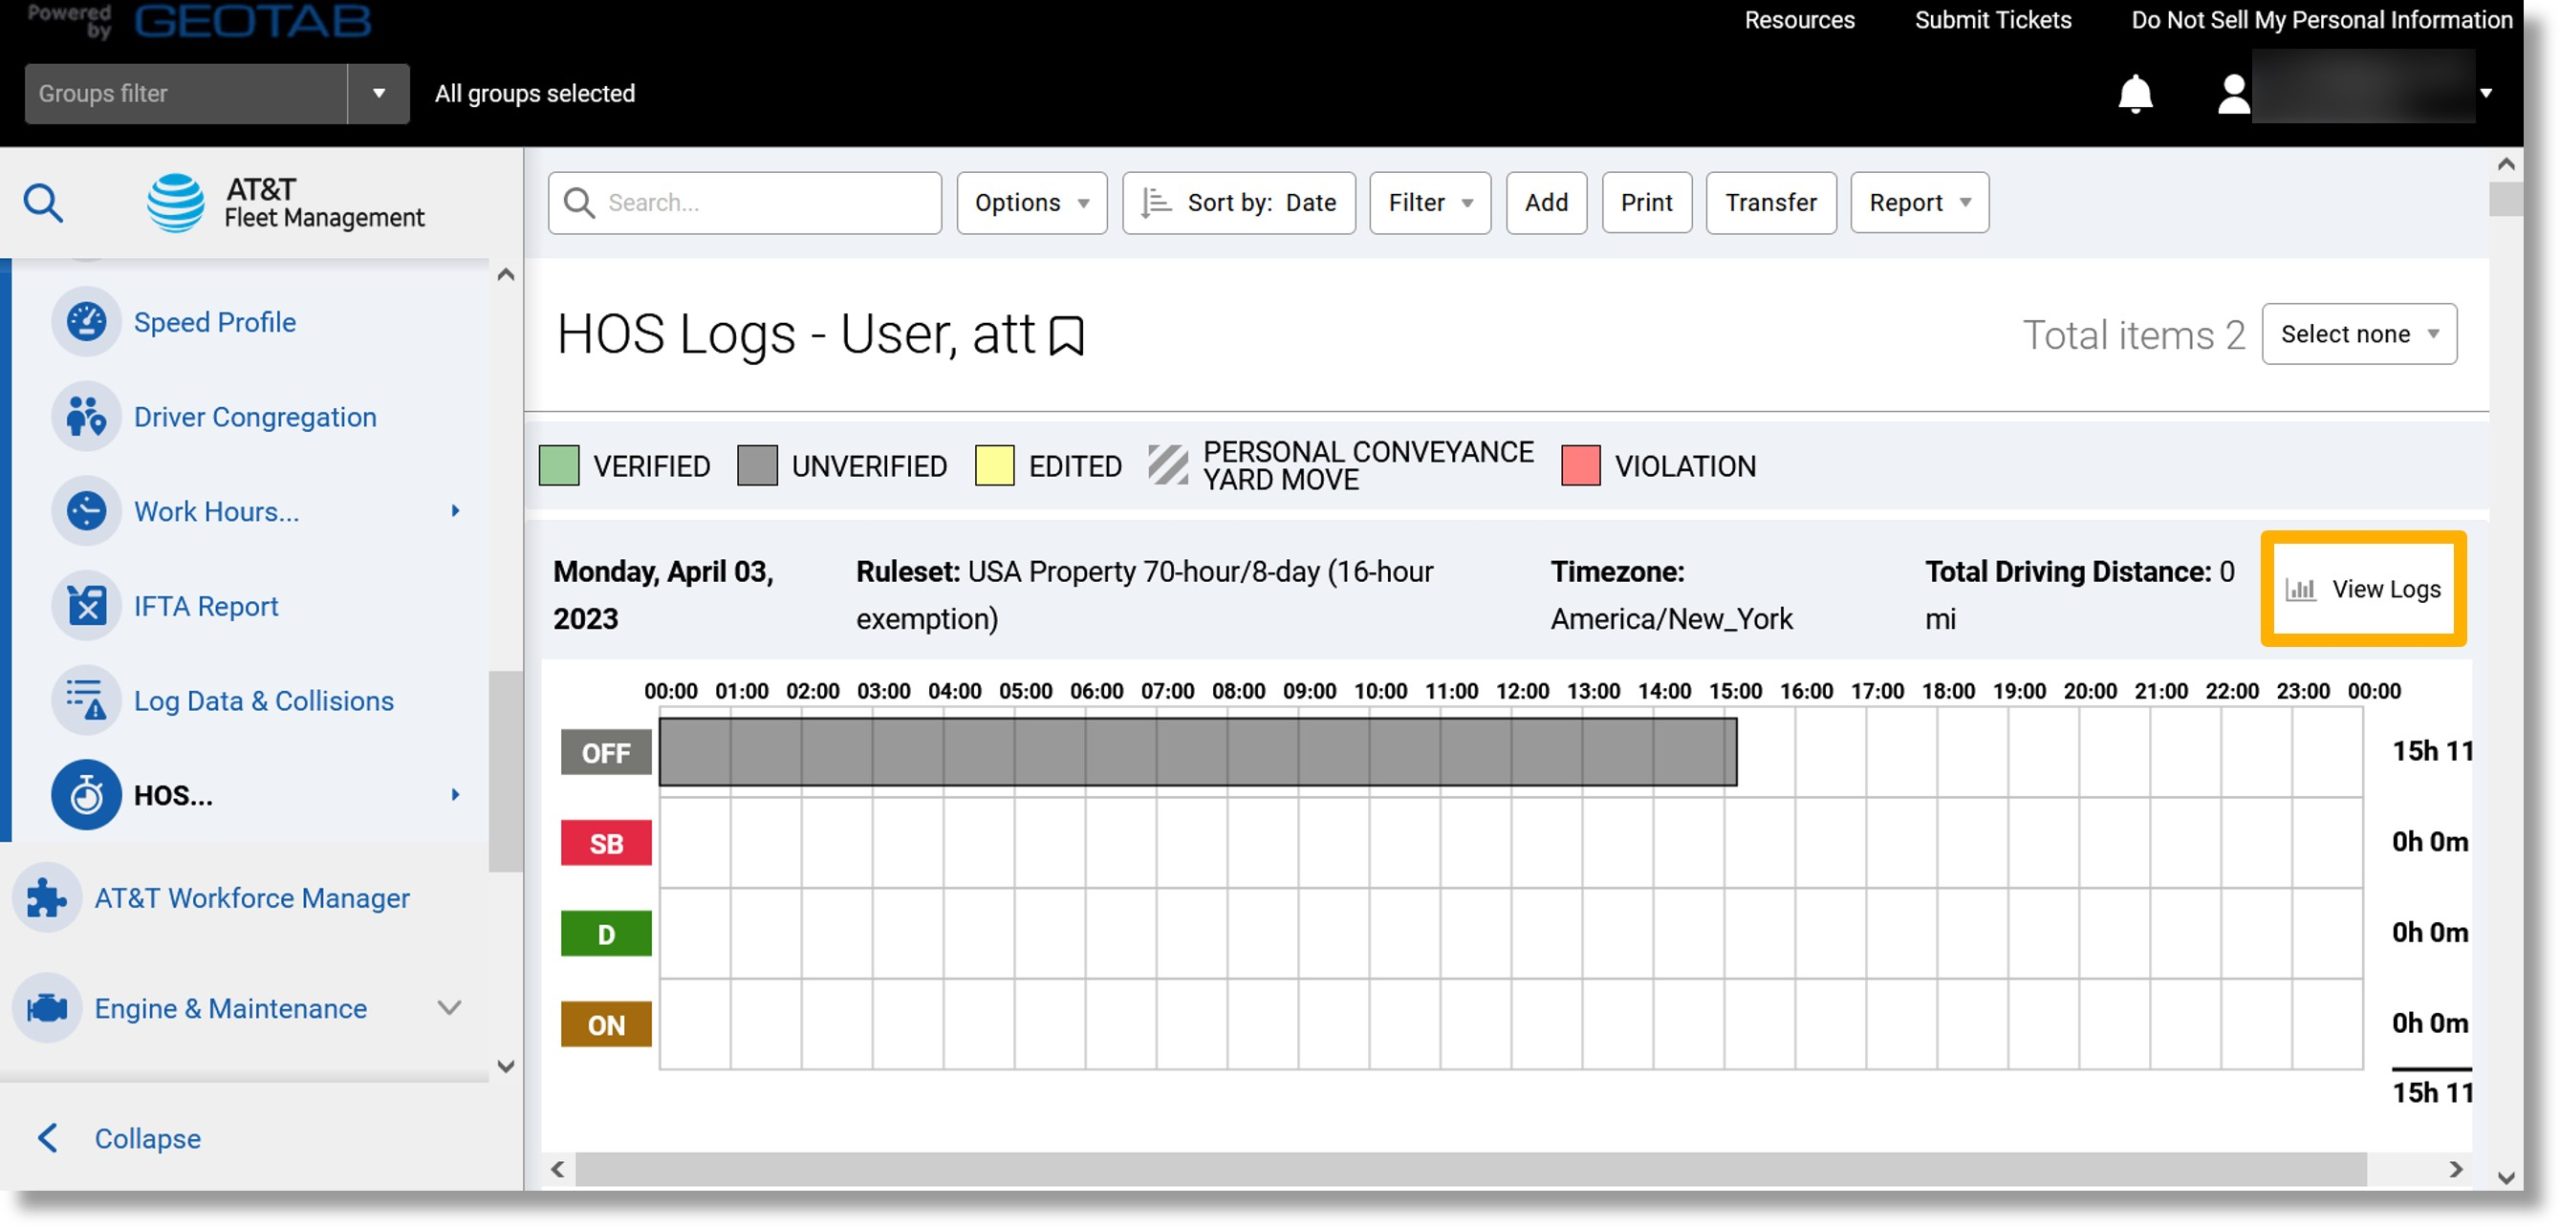Expand the Work Hours submenu arrow
The height and width of the screenshot is (1227, 2560).
coord(455,511)
